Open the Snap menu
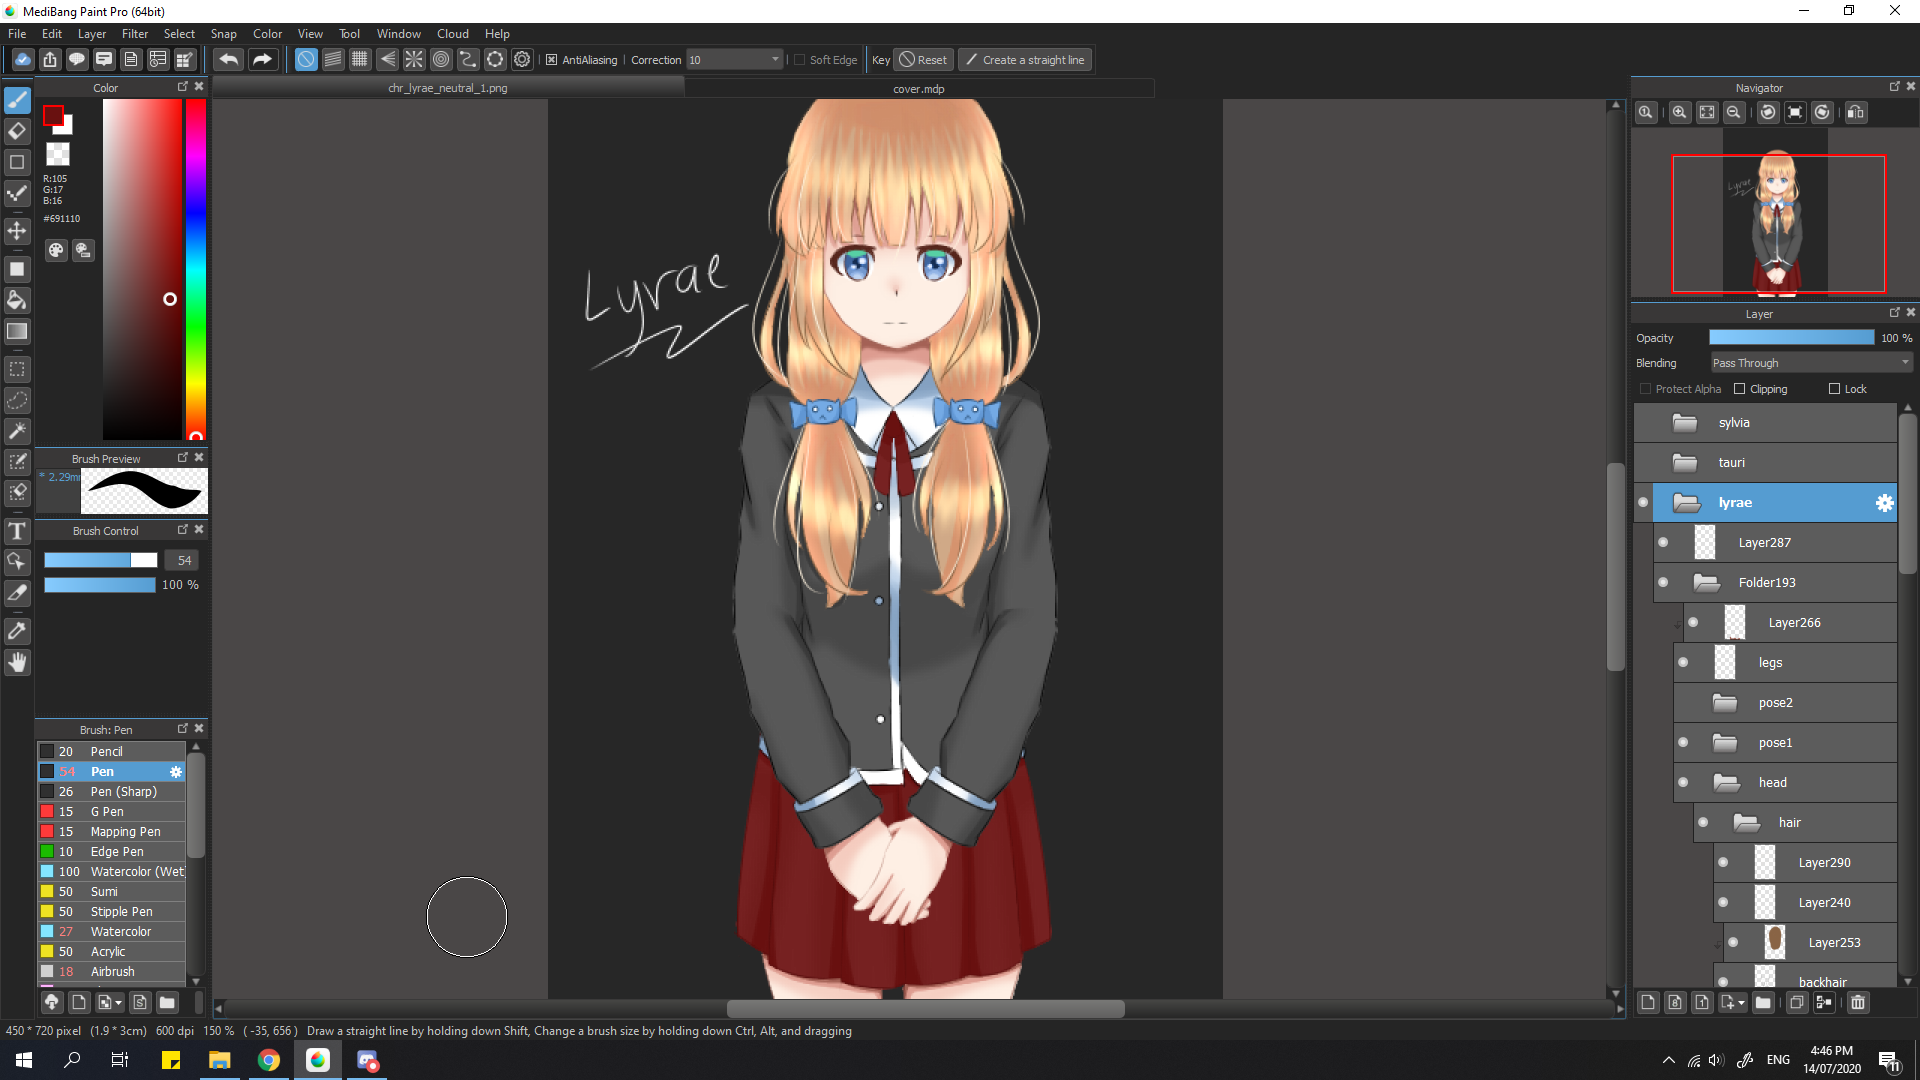This screenshot has height=1080, width=1920. [223, 33]
